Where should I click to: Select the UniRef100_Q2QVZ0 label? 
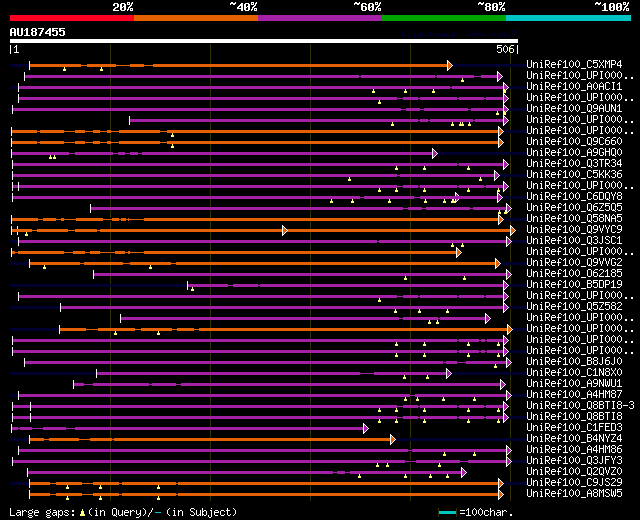(x=574, y=472)
